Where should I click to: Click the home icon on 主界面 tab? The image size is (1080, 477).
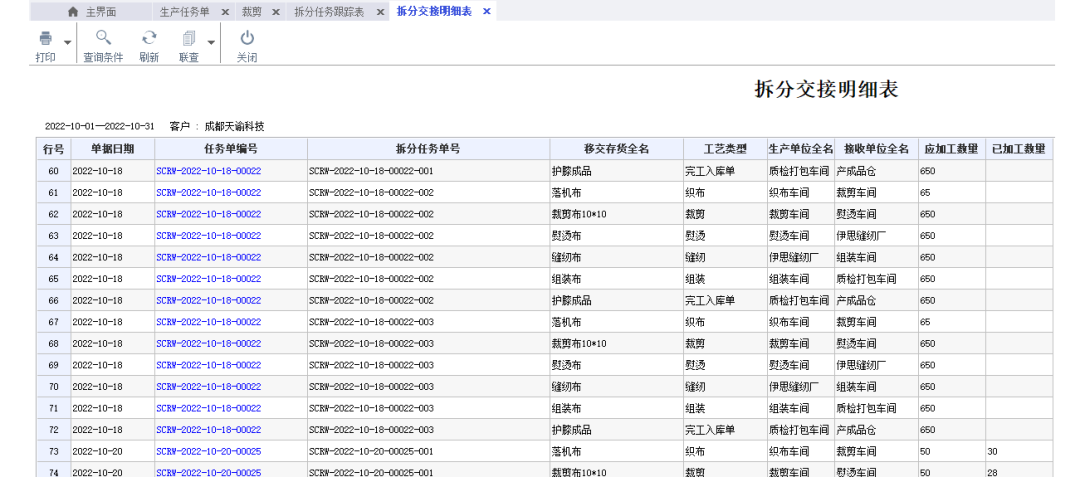coord(72,12)
